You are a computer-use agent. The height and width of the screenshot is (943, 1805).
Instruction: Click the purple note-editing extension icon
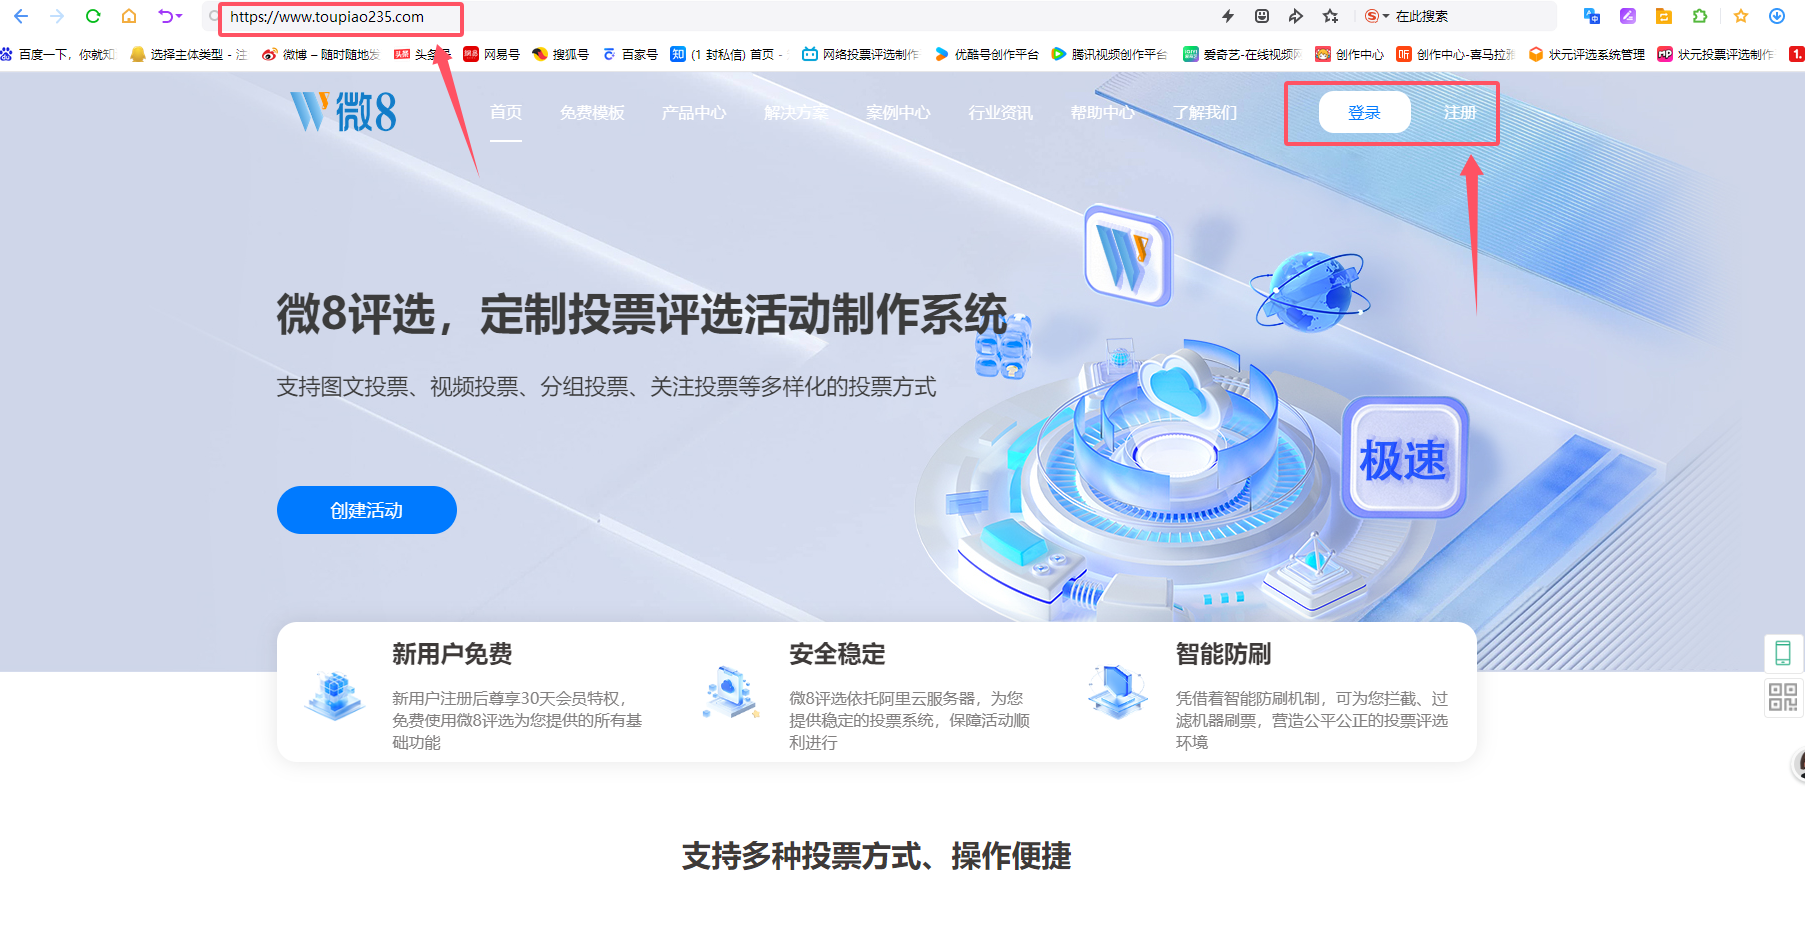1628,16
